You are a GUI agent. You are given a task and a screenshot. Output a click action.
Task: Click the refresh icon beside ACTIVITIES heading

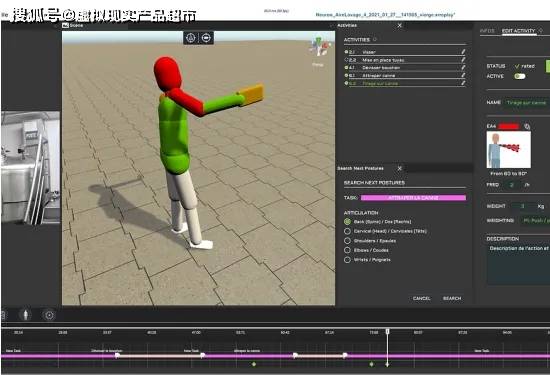(375, 40)
